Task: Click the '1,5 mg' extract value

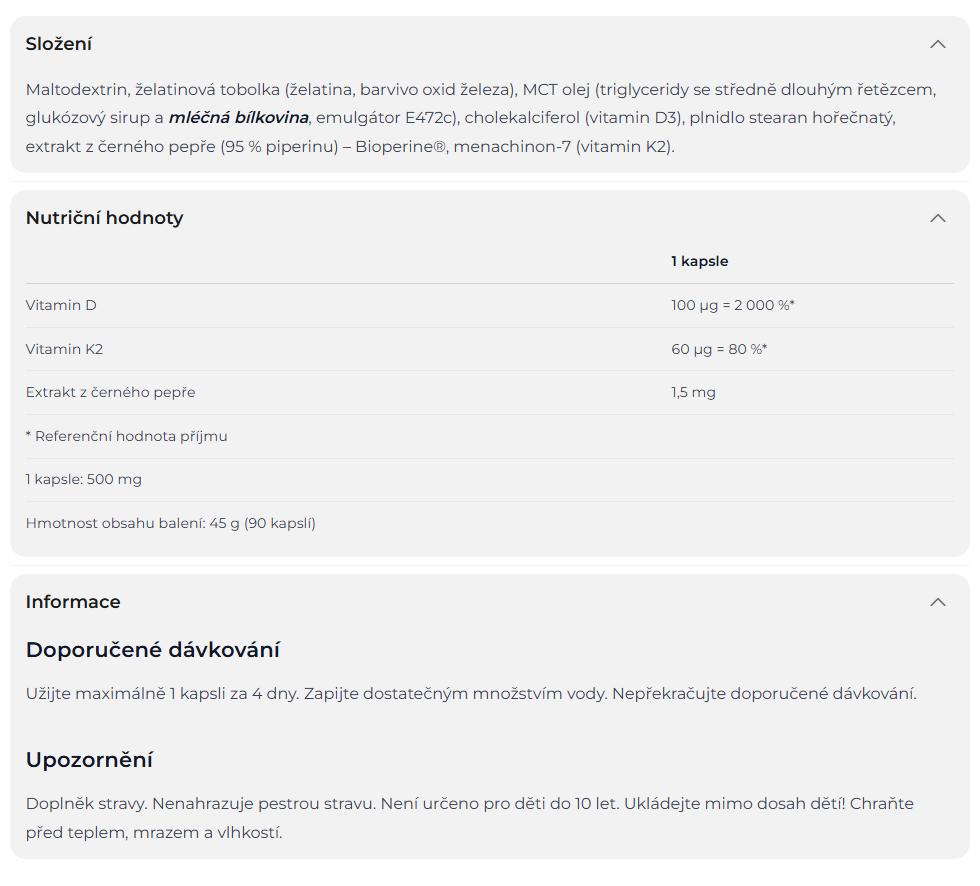Action: click(x=693, y=392)
